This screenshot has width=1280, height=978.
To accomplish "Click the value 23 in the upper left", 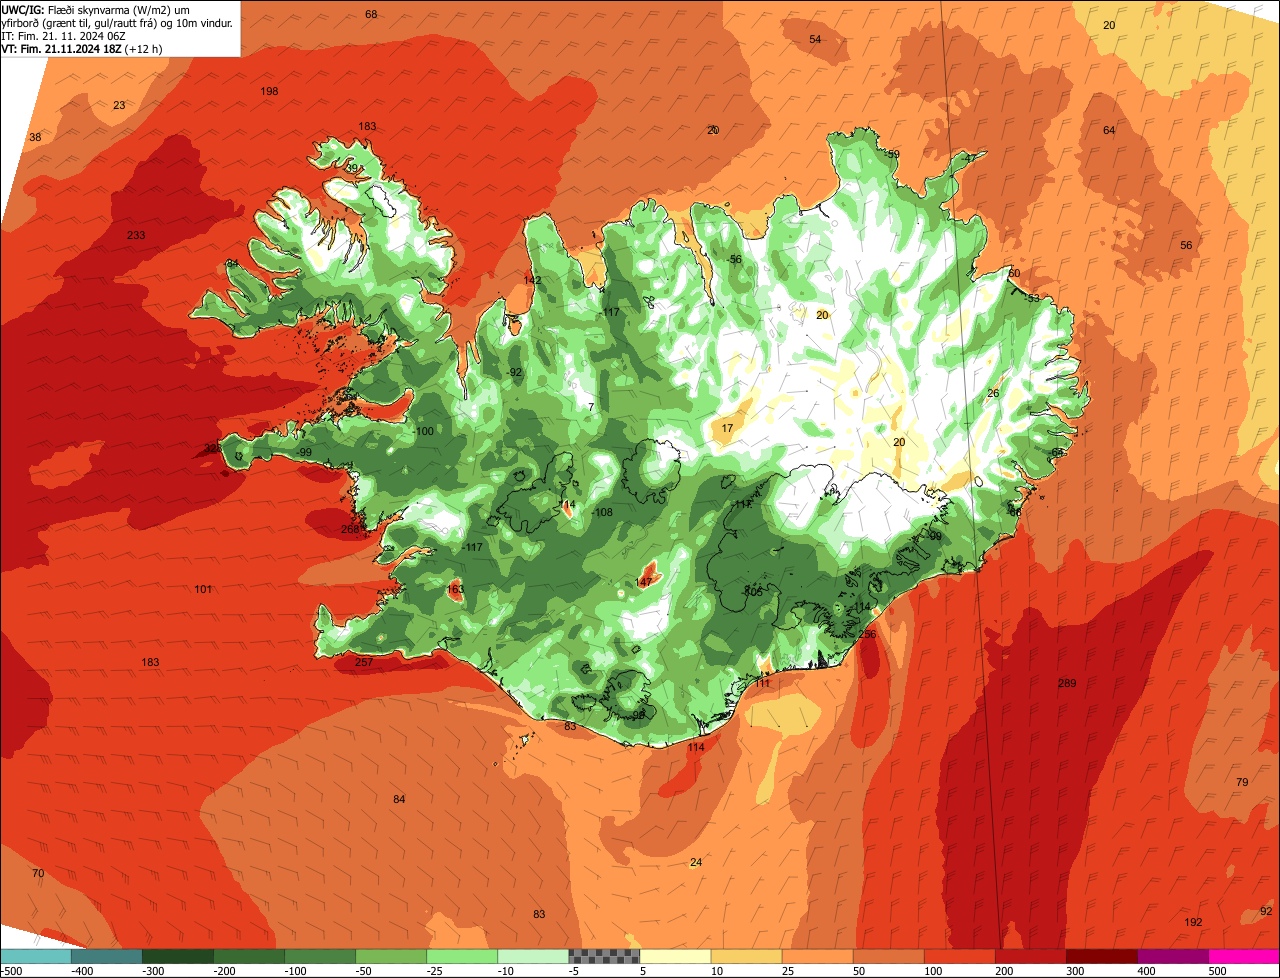I will [x=119, y=105].
